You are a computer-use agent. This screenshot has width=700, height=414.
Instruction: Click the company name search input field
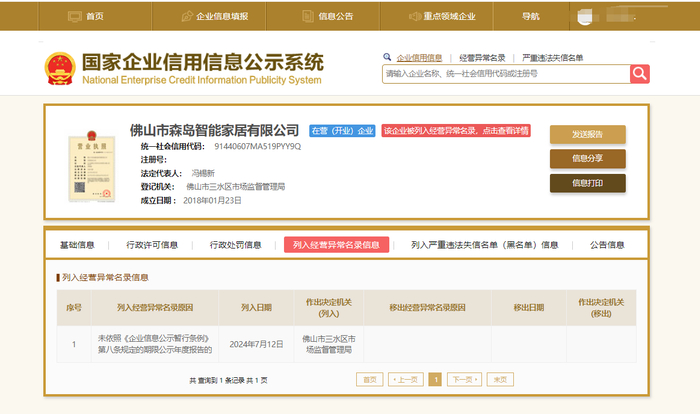coord(504,74)
